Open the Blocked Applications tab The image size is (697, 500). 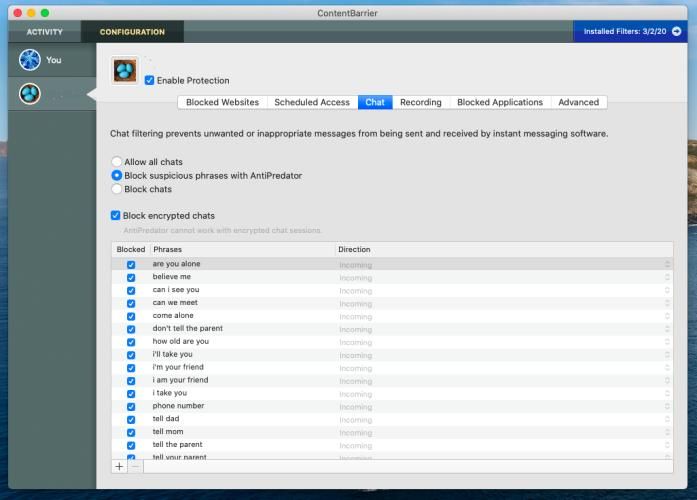(500, 102)
